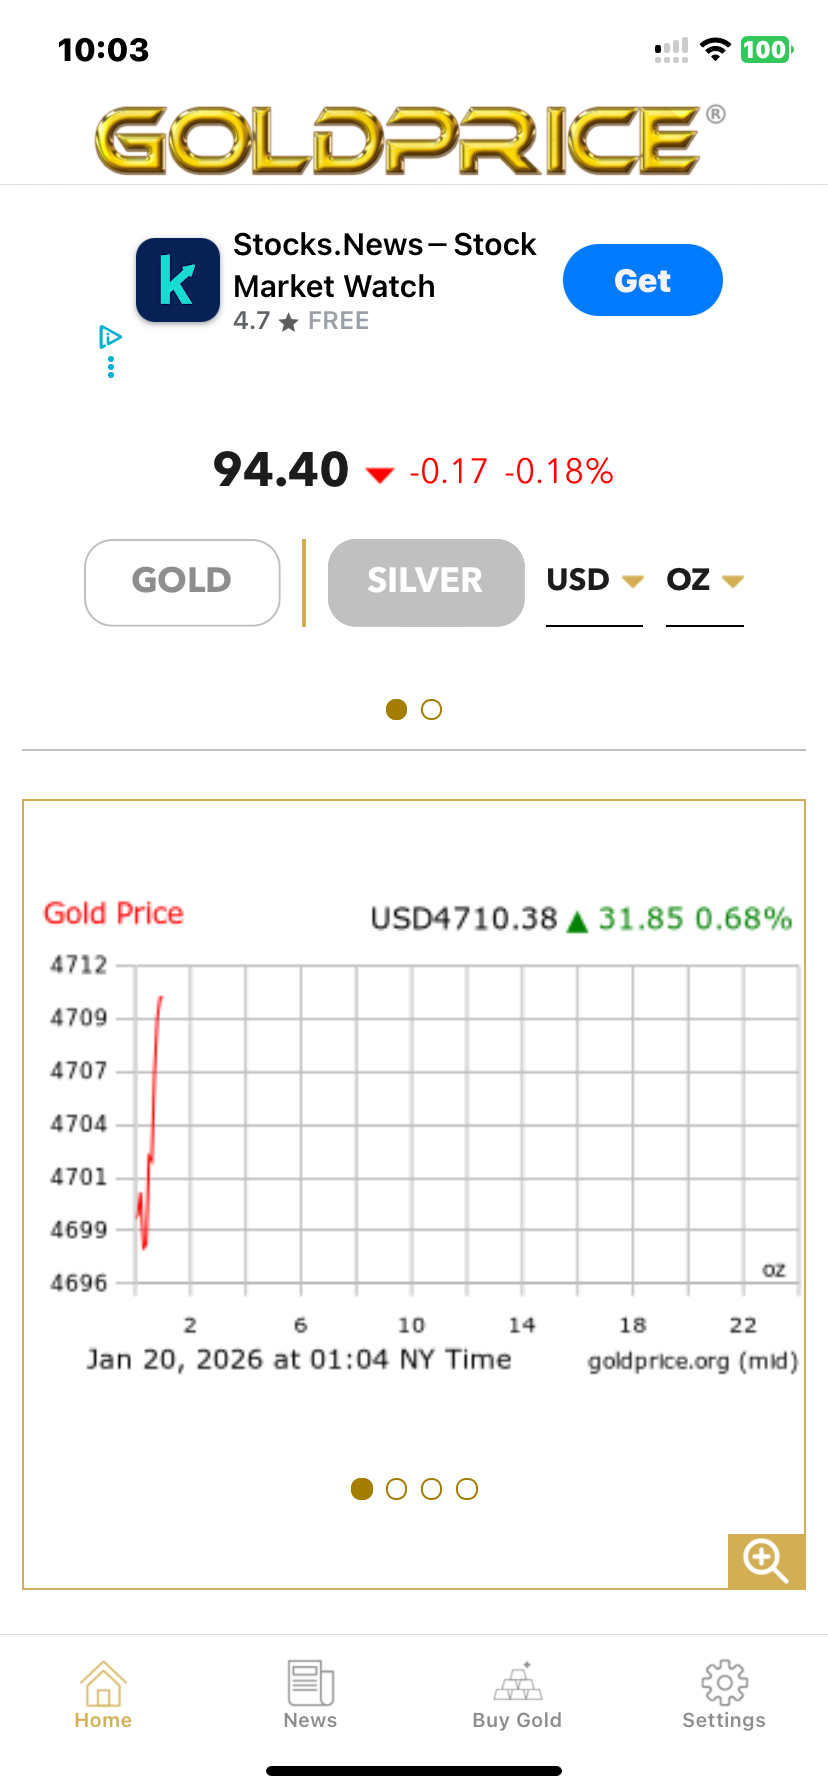
Task: Select the second chart page dot
Action: click(x=397, y=1489)
